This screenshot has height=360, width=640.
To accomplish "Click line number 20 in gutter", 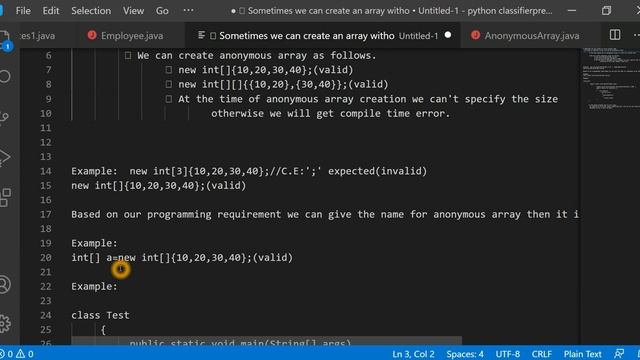I will pyautogui.click(x=46, y=258).
